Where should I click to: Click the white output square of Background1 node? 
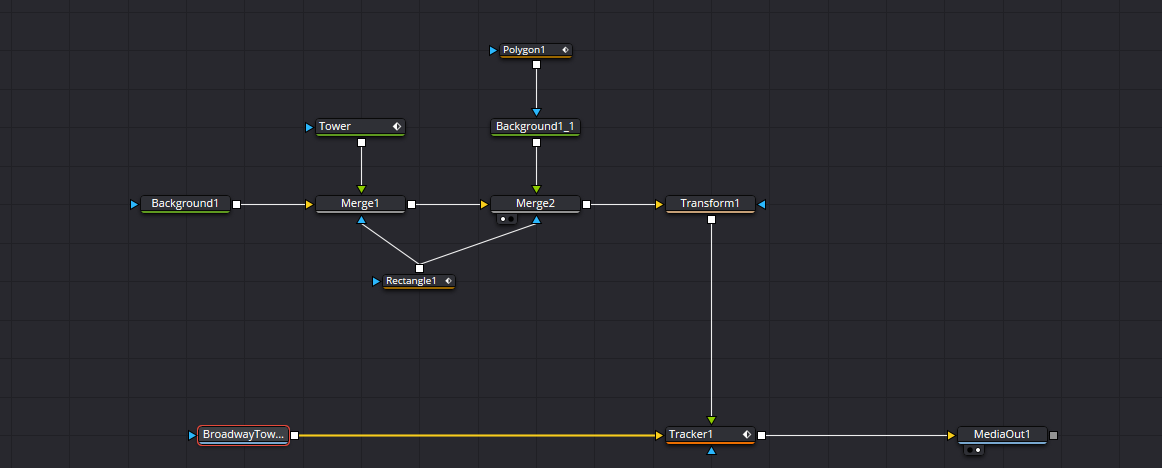(236, 204)
